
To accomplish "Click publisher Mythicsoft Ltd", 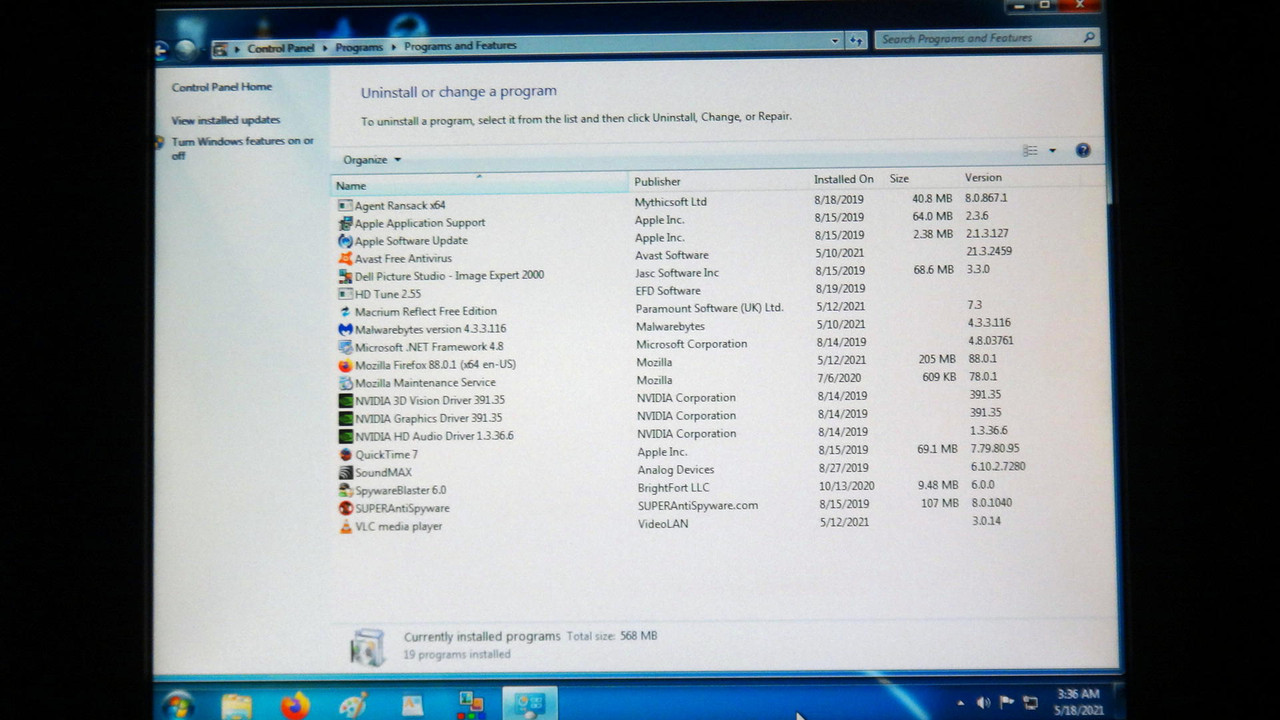I will 670,202.
